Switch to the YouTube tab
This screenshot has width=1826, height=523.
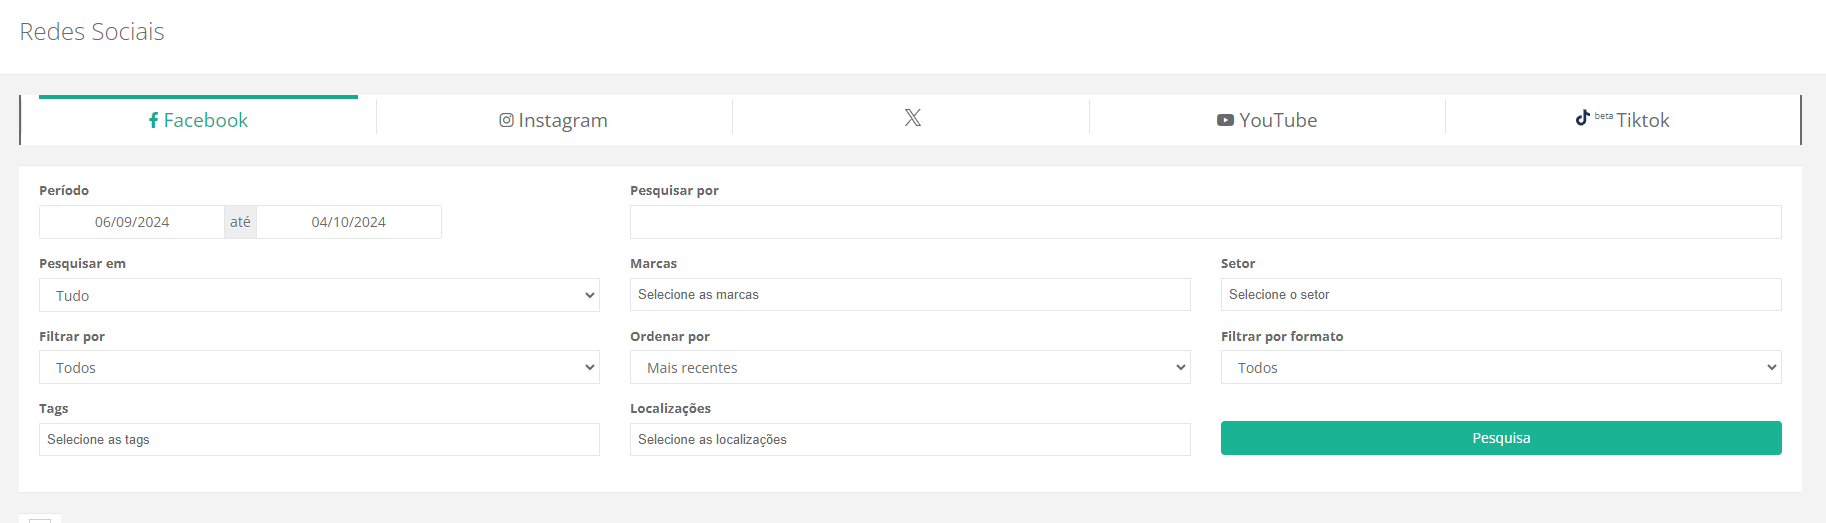point(1267,120)
